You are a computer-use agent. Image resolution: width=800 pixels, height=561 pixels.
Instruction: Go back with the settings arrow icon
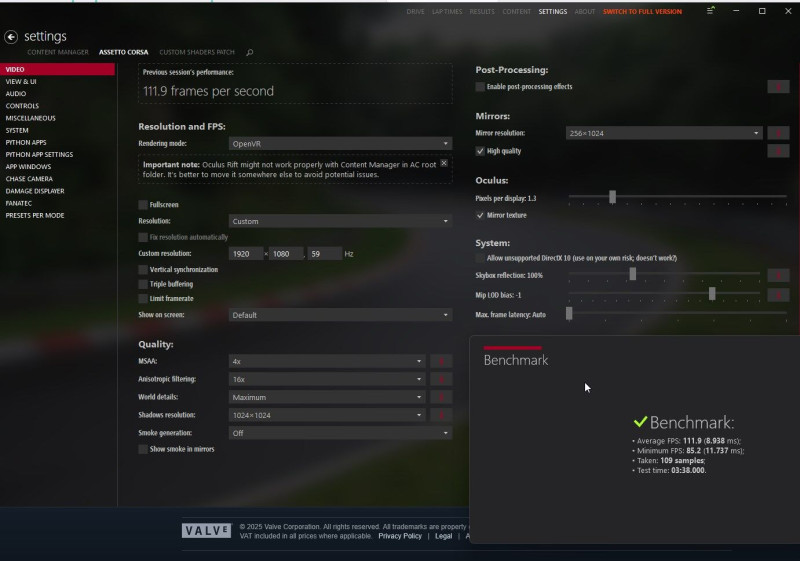coord(11,37)
